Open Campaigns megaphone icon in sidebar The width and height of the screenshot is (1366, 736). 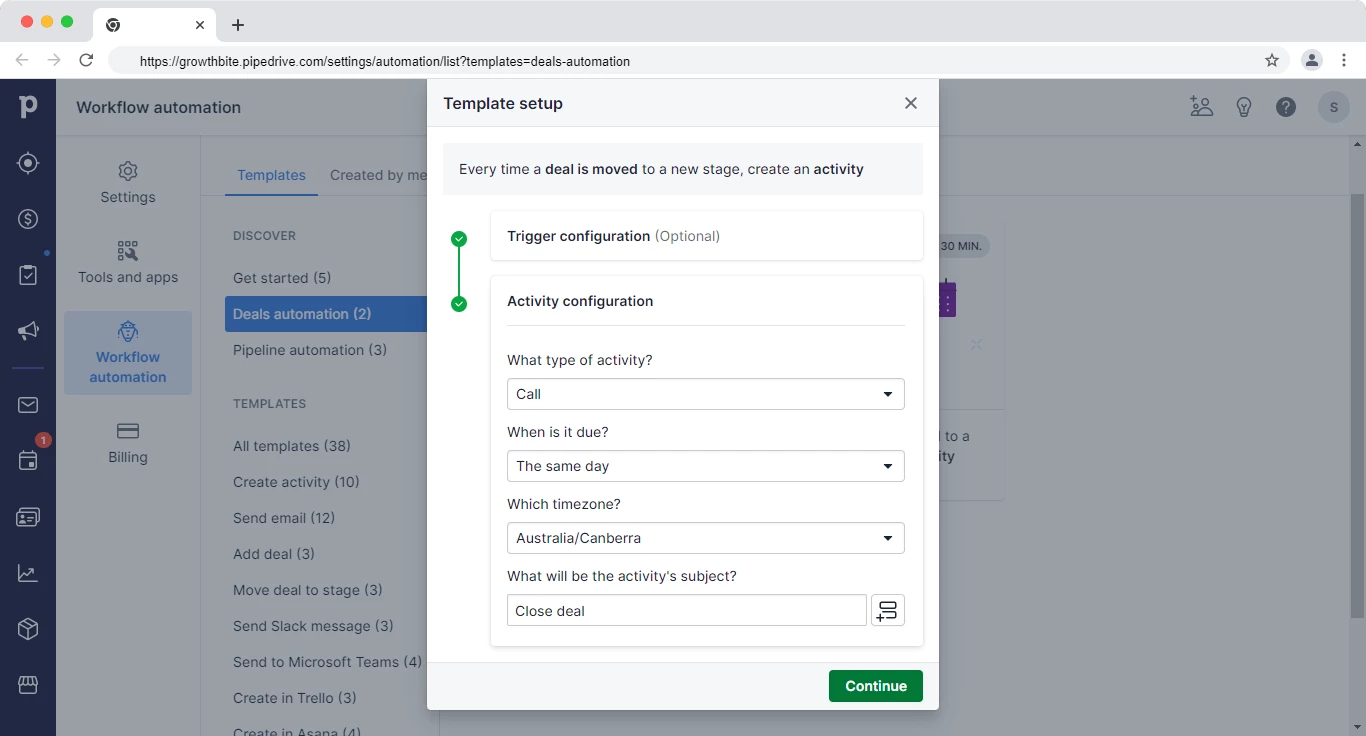pos(28,331)
